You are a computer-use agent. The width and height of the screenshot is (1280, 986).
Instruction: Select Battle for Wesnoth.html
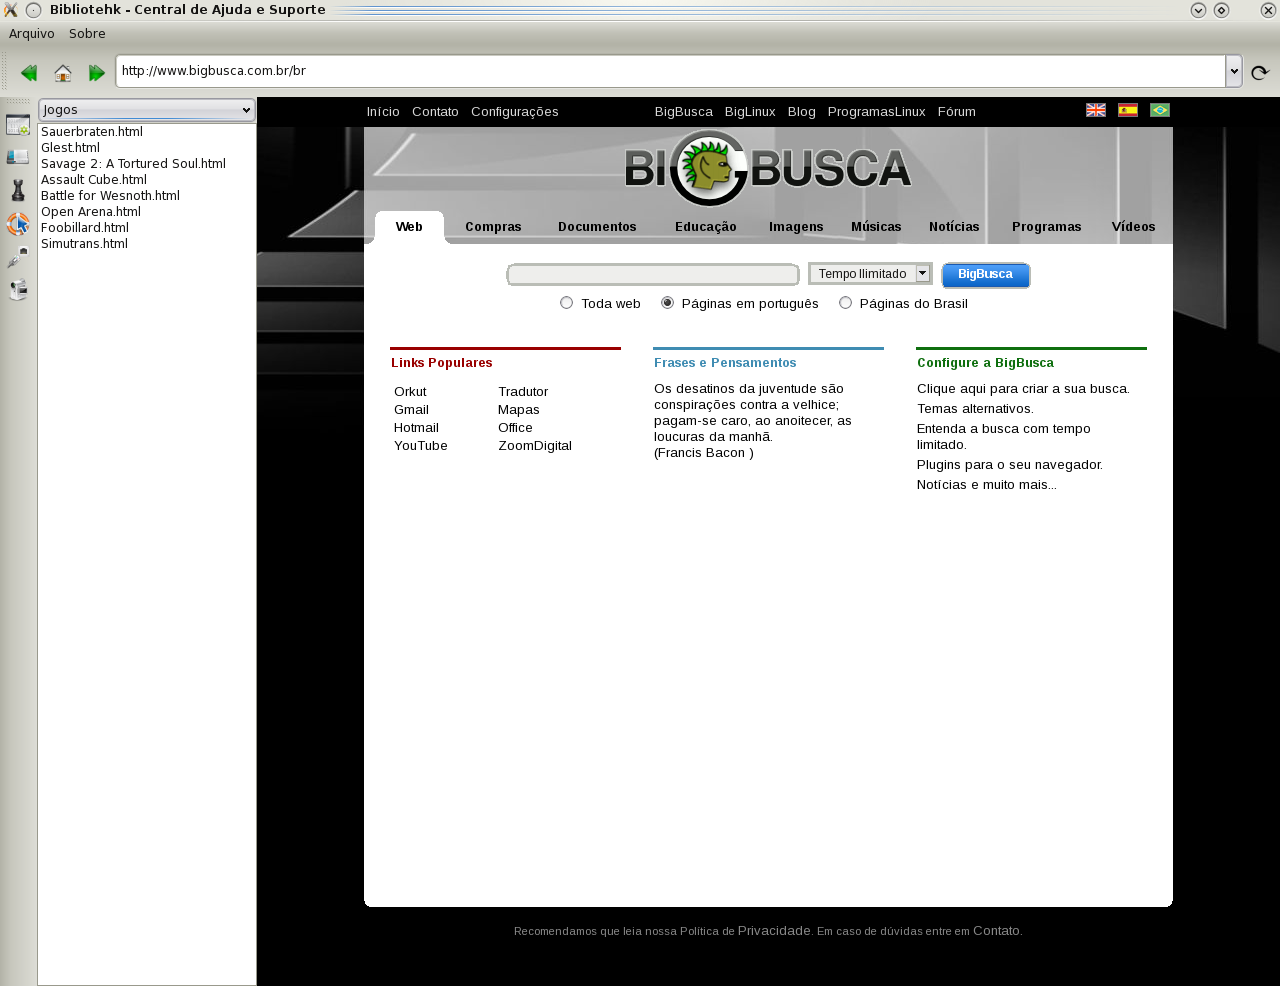110,196
